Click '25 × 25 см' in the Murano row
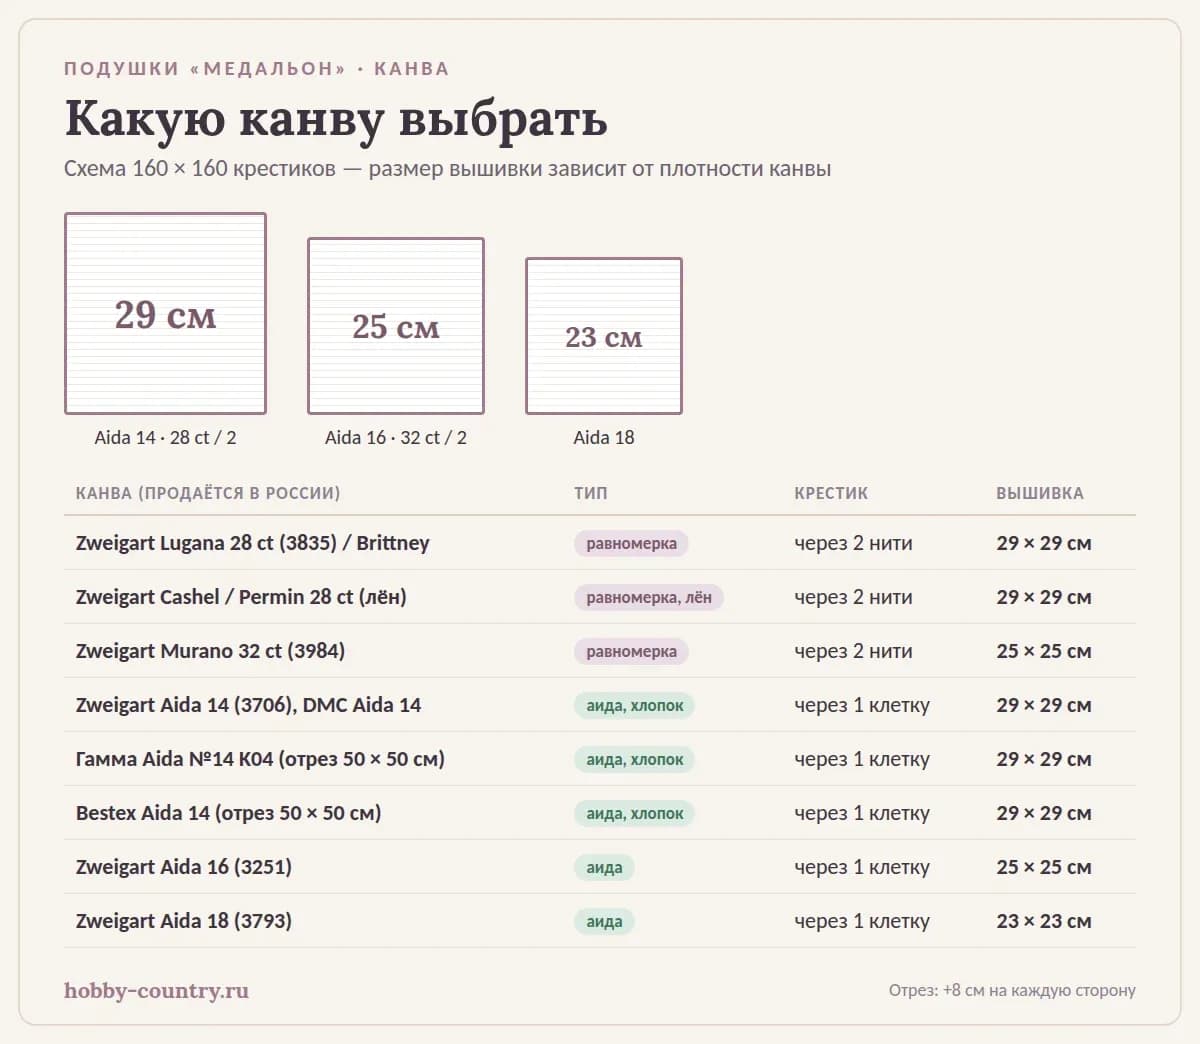This screenshot has width=1200, height=1044. (x=1044, y=651)
